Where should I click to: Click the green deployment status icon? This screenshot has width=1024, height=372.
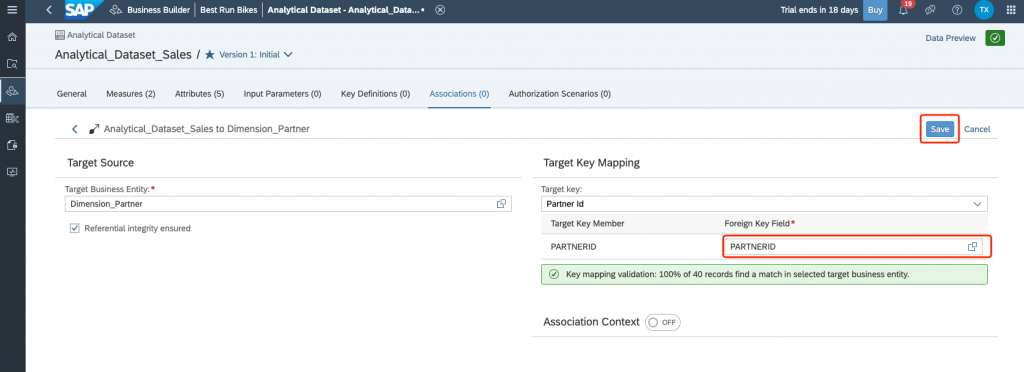pos(995,39)
